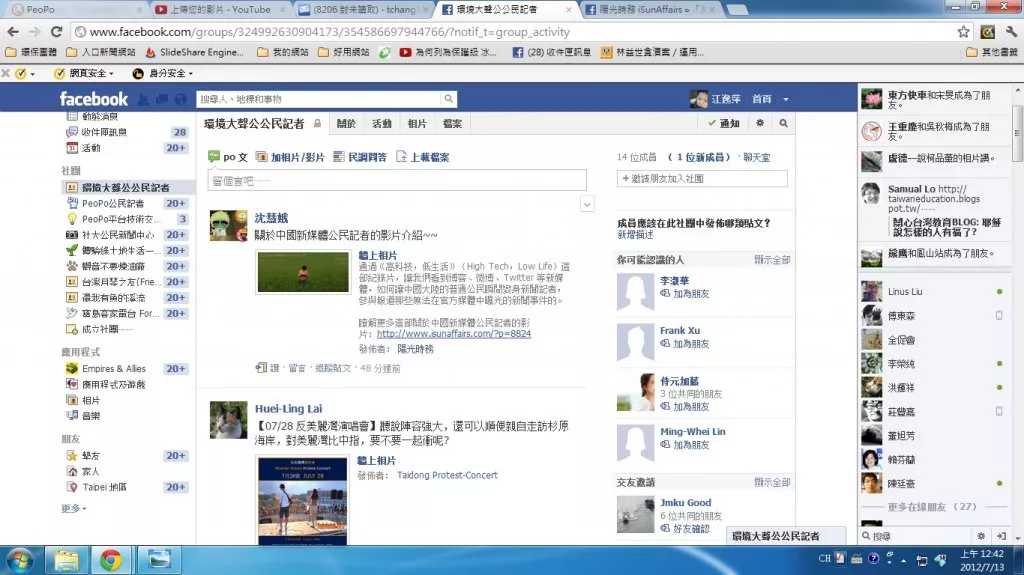The height and width of the screenshot is (575, 1024).
Task: Open File Explorer in taskbar
Action: point(66,561)
